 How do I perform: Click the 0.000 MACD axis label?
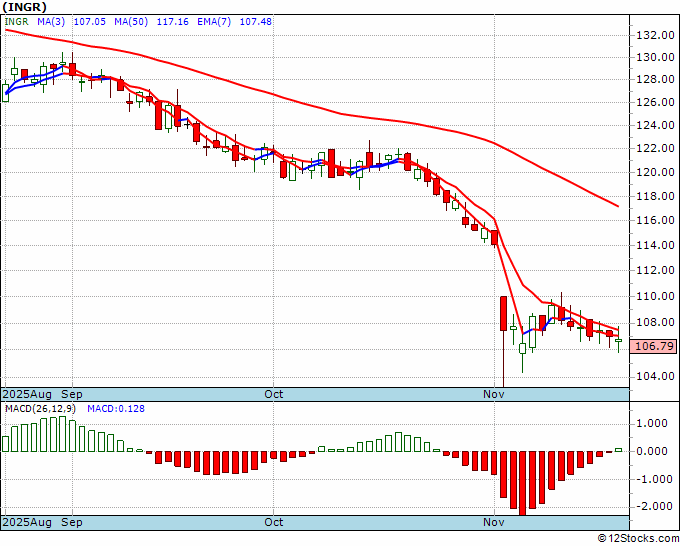pyautogui.click(x=654, y=451)
